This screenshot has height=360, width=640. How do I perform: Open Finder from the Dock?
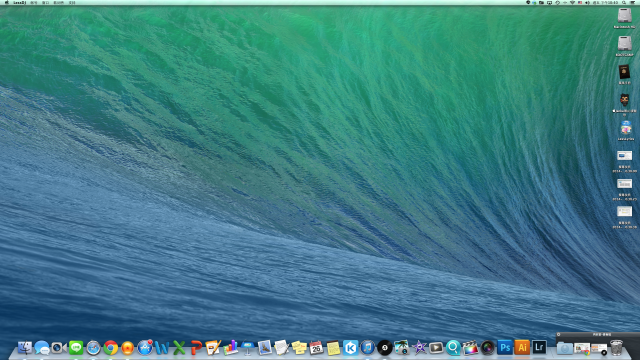pyautogui.click(x=25, y=347)
